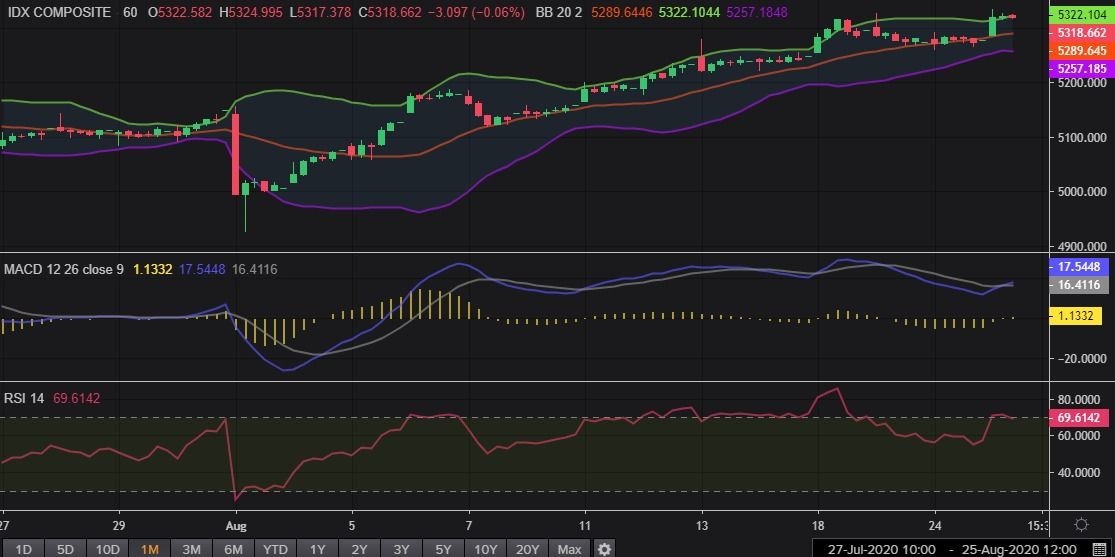Show Max time range
Viewport: 1115px width, 557px height.
569,549
